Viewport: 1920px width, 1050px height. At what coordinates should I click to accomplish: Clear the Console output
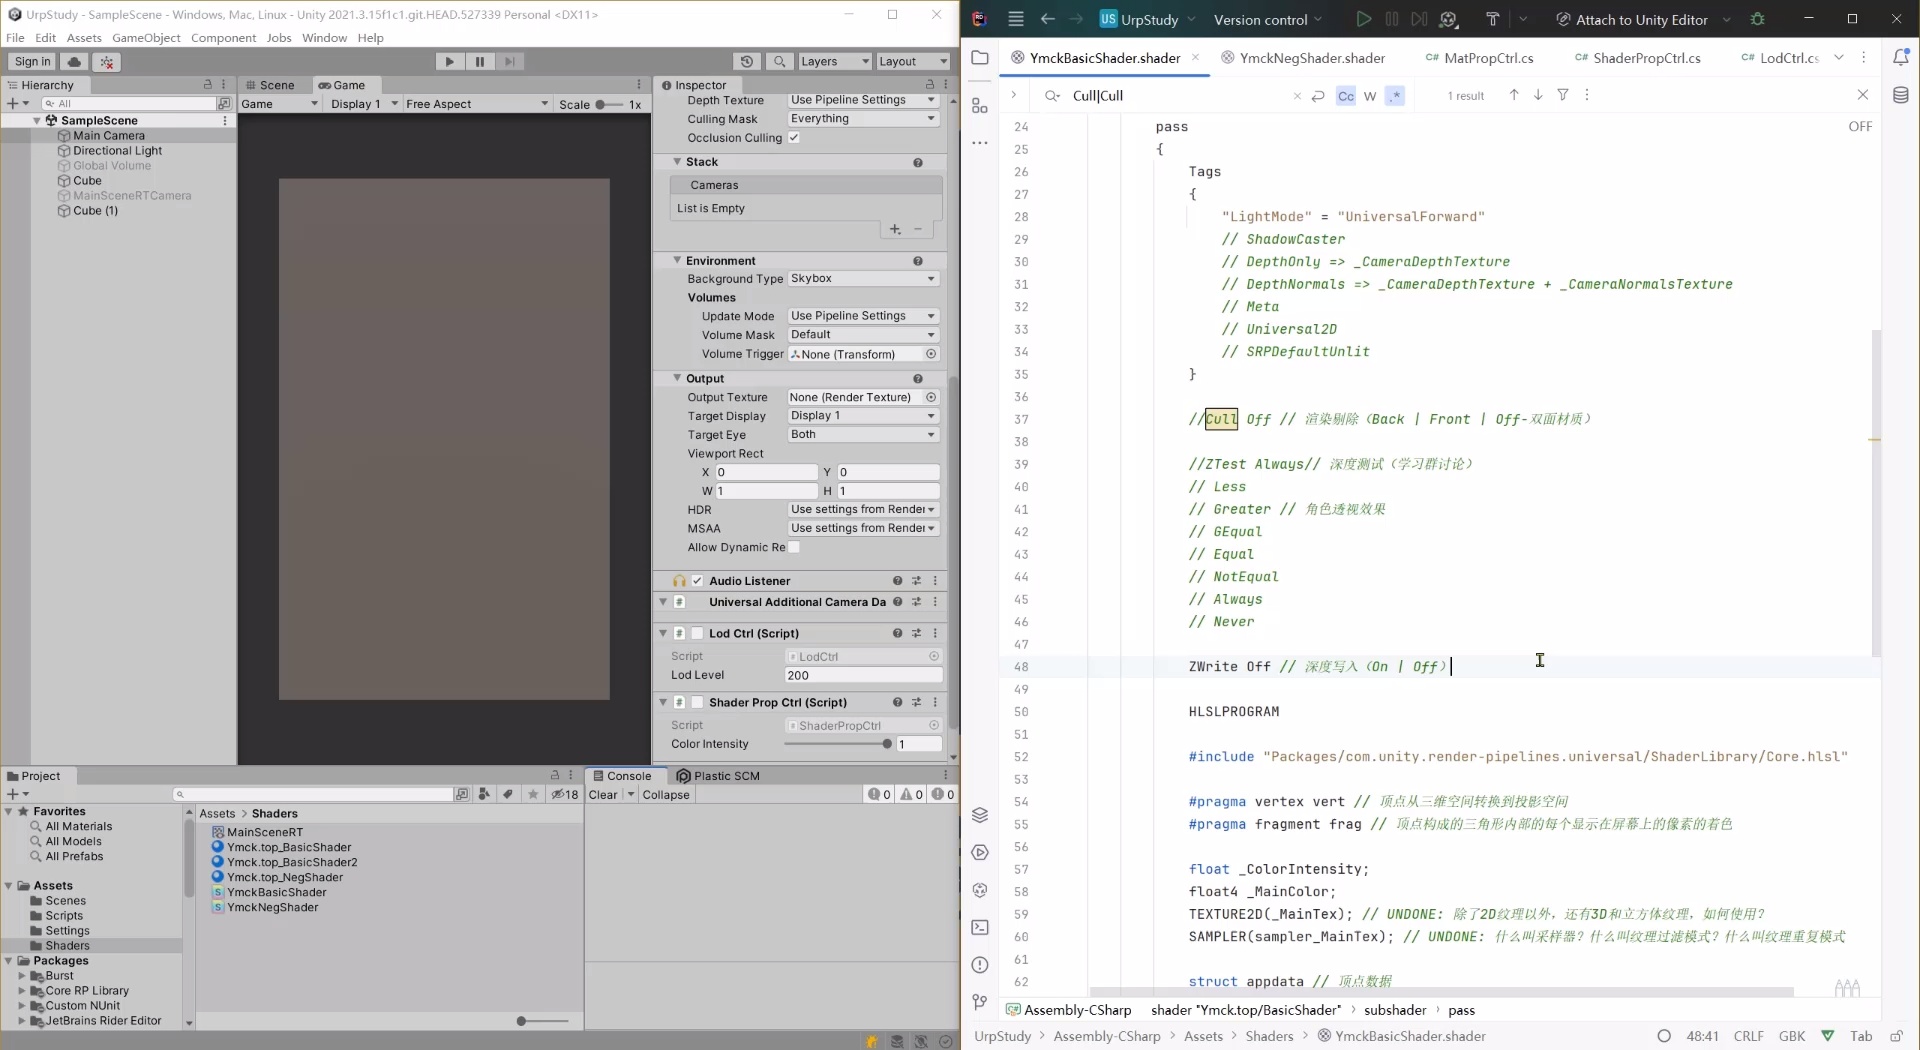coord(604,794)
